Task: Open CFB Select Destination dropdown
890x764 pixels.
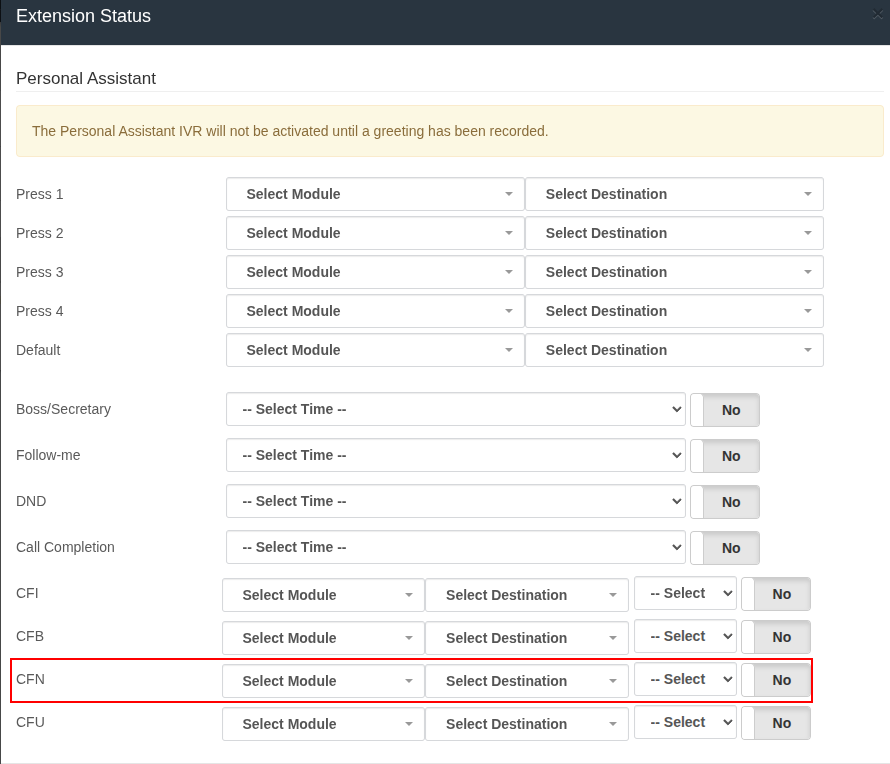Action: 526,638
